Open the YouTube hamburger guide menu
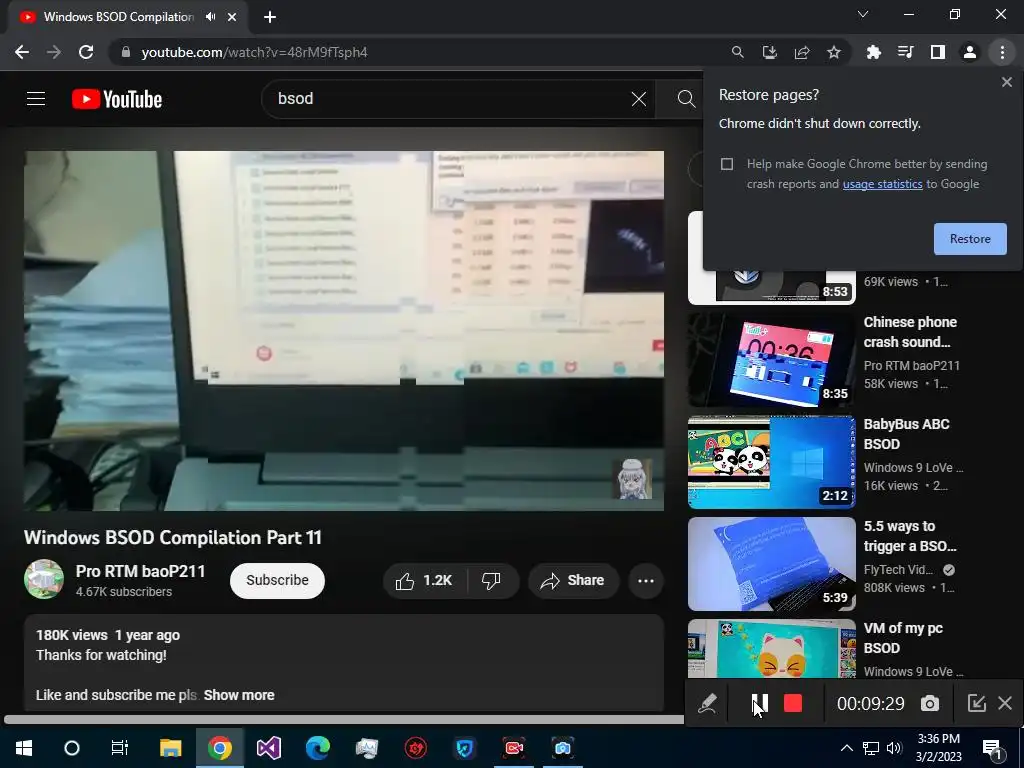Image resolution: width=1024 pixels, height=768 pixels. (x=36, y=99)
